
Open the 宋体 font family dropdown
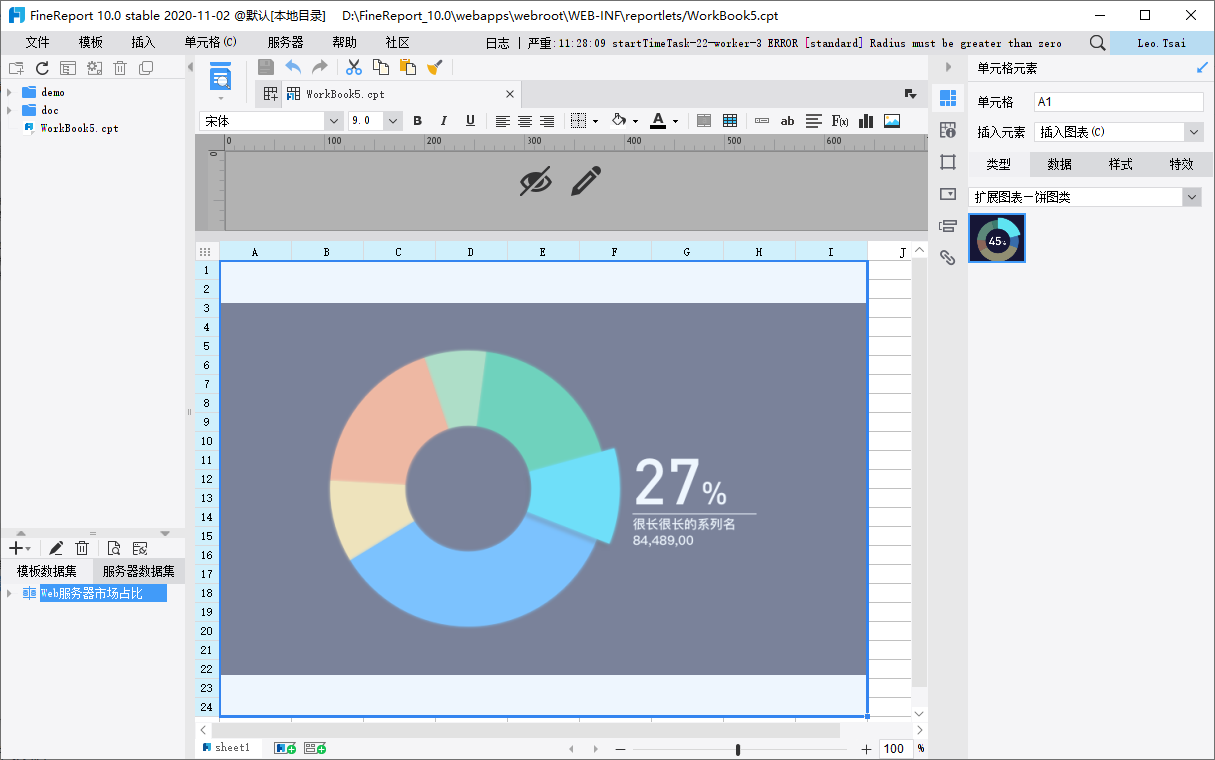(x=334, y=121)
